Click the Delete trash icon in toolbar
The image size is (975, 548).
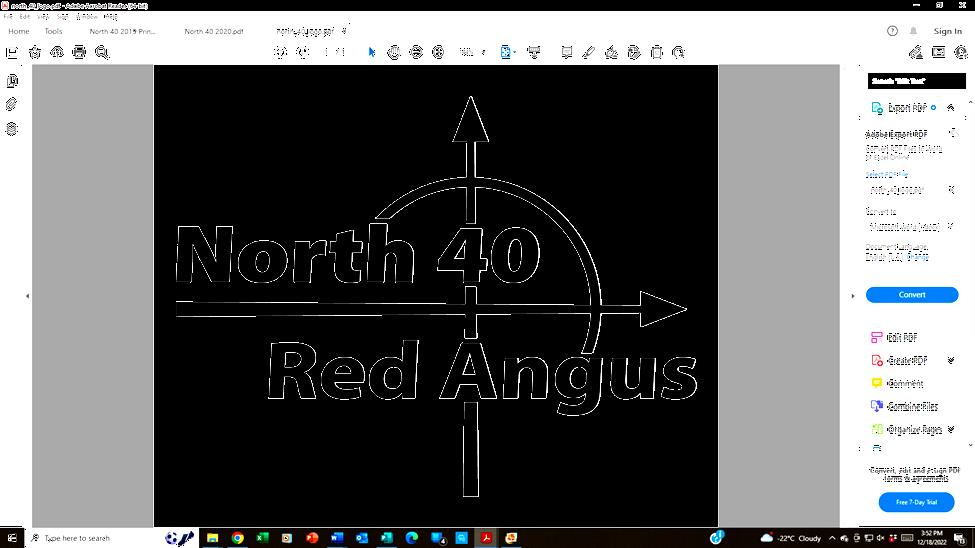[x=657, y=52]
